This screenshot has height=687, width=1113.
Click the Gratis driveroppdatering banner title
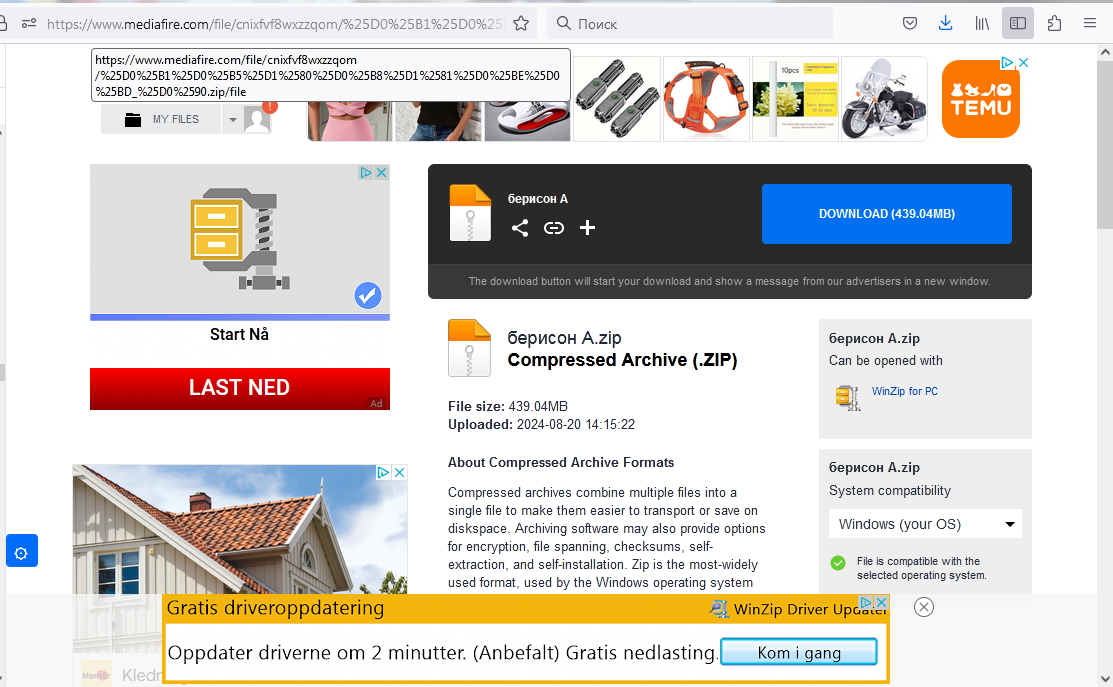click(x=275, y=608)
